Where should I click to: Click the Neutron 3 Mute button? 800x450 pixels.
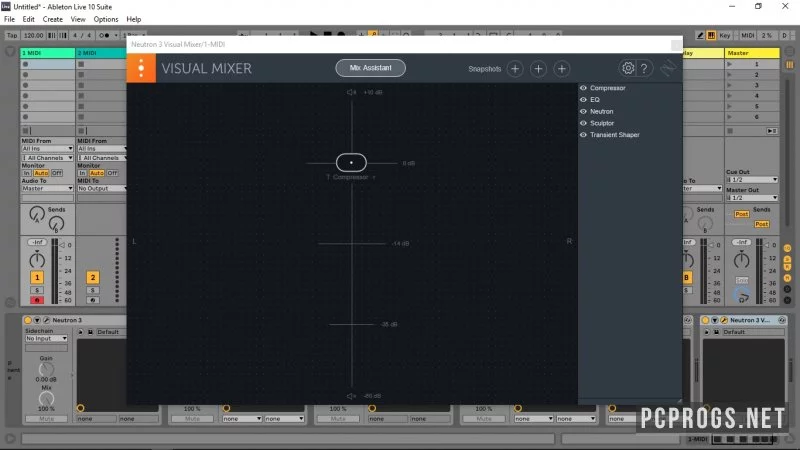[x=46, y=418]
